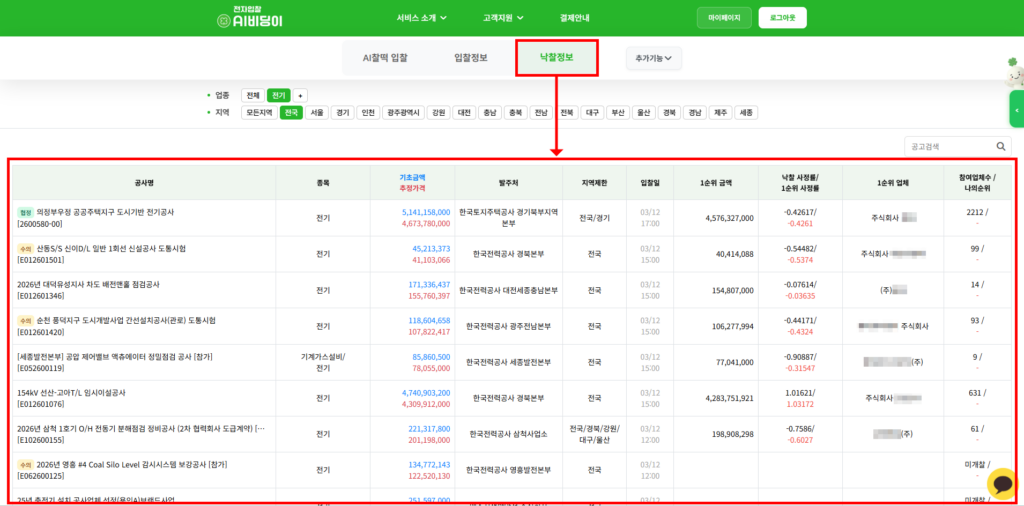Viewport: 1024px width, 506px height.
Task: Expand the 추가기능 dropdown
Action: 653,59
